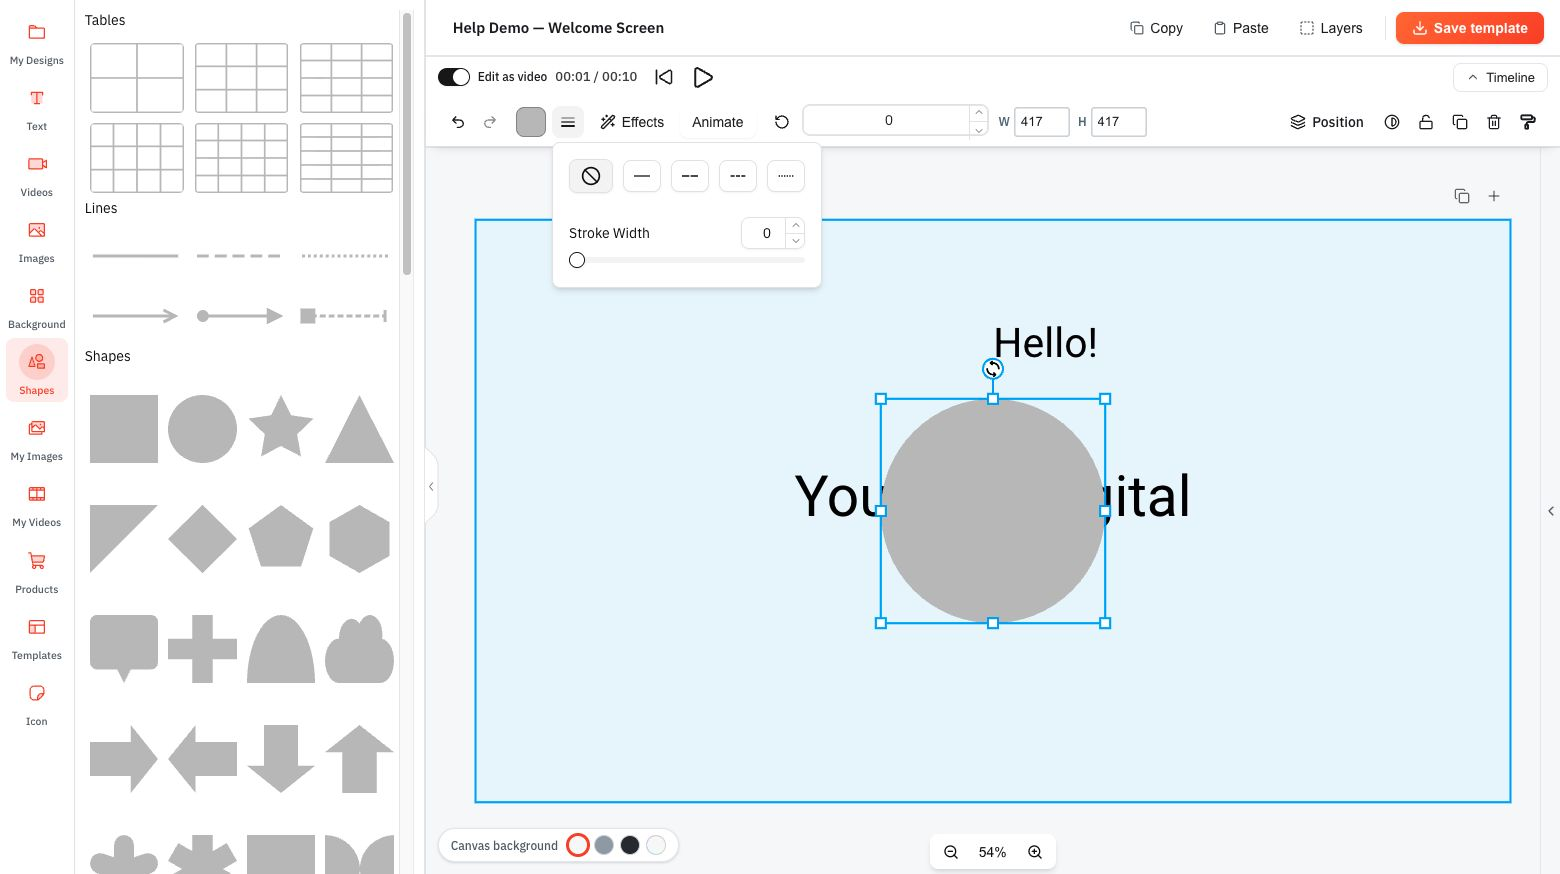Copy style with the paint roller icon

(x=1528, y=122)
